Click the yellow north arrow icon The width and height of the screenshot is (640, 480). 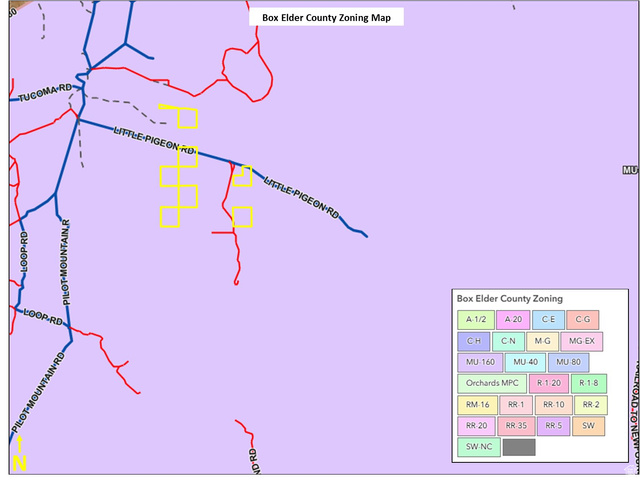19,456
